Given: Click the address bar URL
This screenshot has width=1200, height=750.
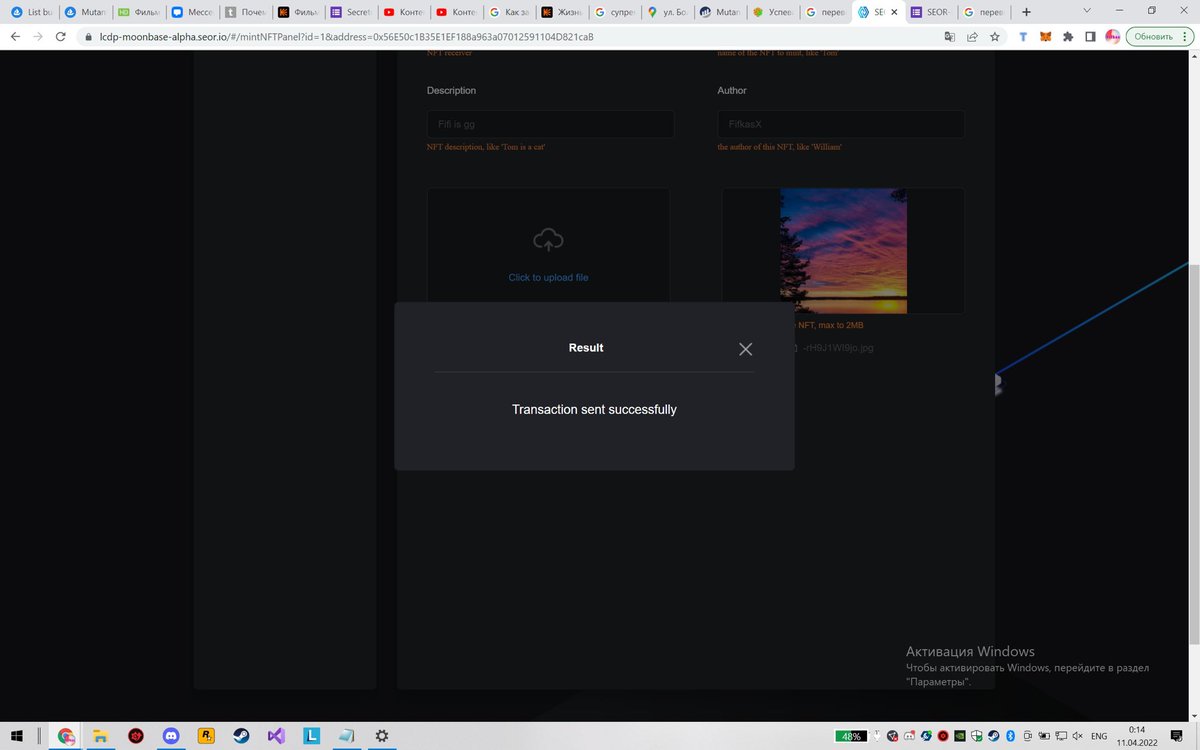Looking at the screenshot, I should pos(345,36).
